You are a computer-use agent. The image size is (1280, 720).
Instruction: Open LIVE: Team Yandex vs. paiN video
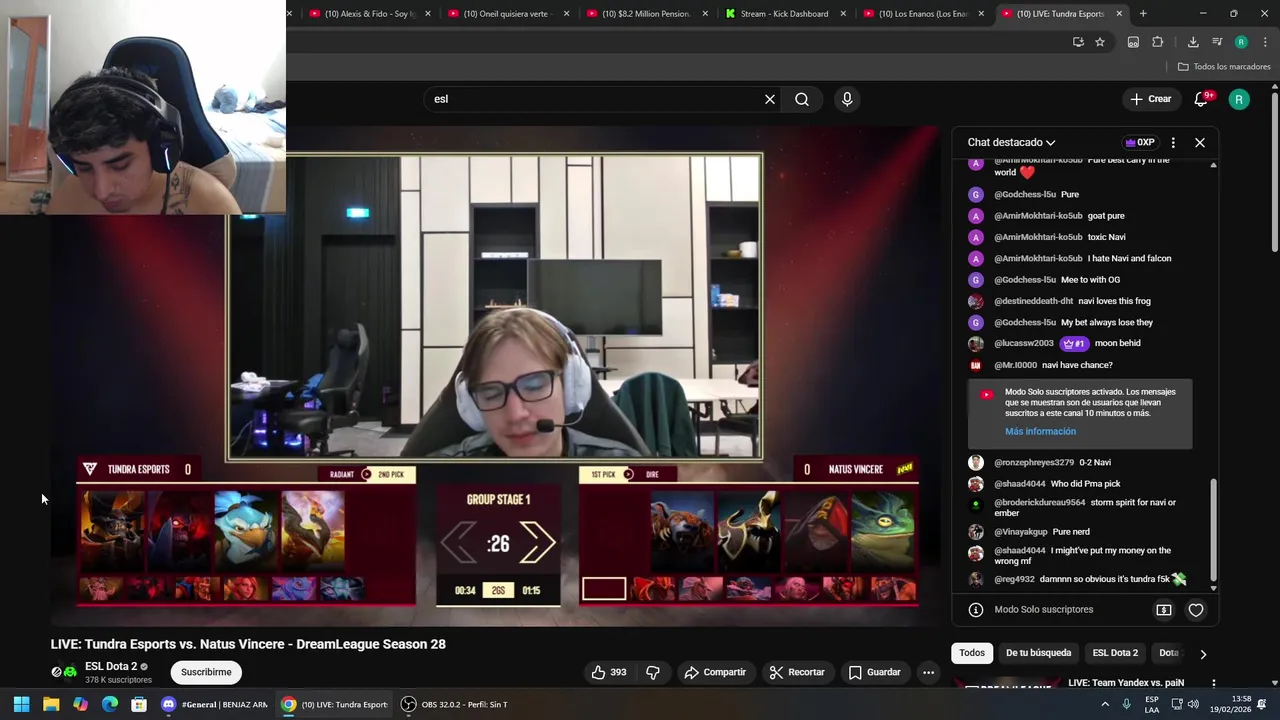[1126, 683]
